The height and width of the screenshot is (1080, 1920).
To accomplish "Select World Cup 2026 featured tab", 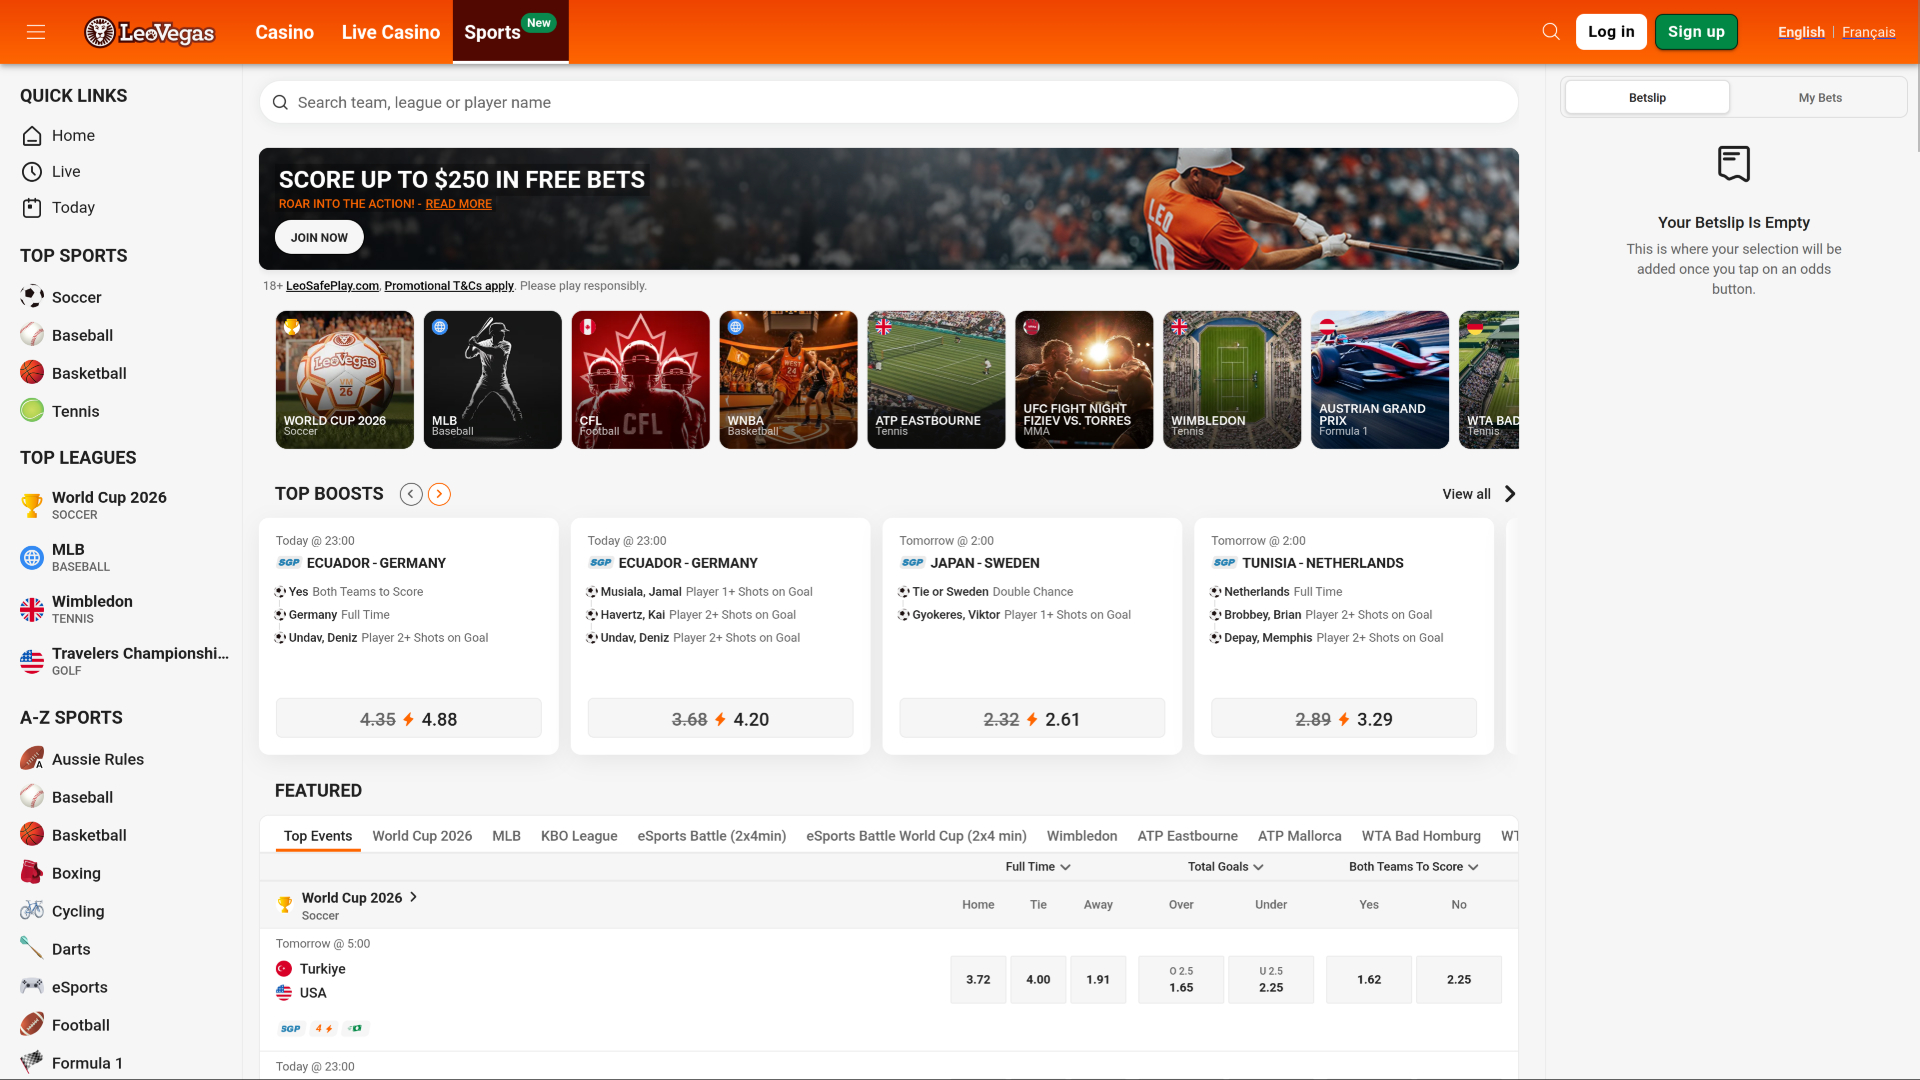I will point(422,836).
